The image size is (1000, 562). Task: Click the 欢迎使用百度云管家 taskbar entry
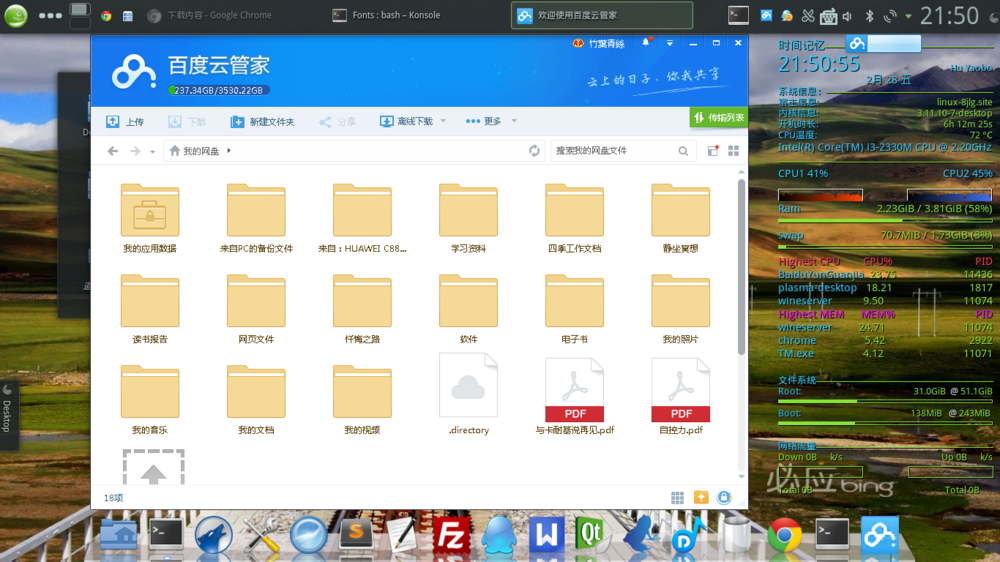(x=601, y=15)
